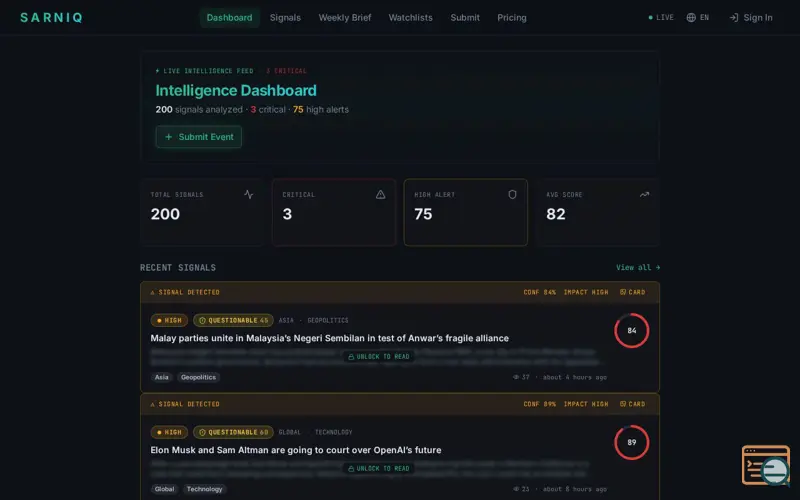
Task: Open the Elon Musk and Sam Altman headline
Action: (x=296, y=450)
